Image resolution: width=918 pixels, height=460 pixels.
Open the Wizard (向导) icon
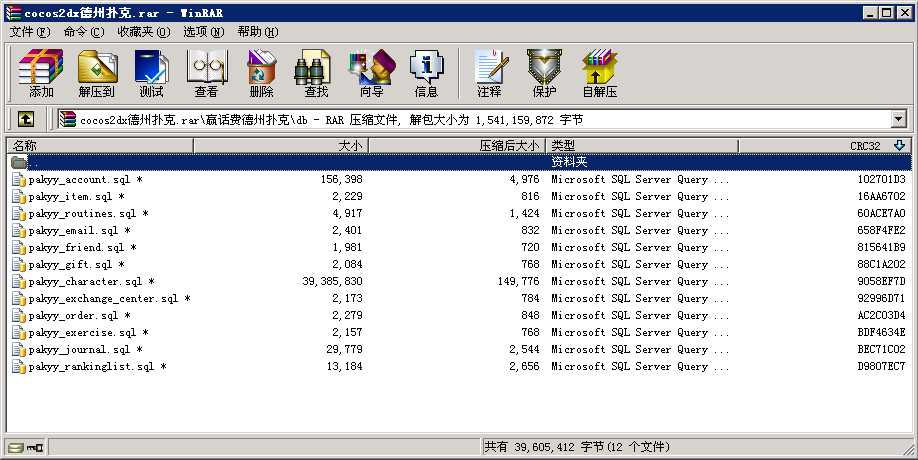pyautogui.click(x=372, y=74)
